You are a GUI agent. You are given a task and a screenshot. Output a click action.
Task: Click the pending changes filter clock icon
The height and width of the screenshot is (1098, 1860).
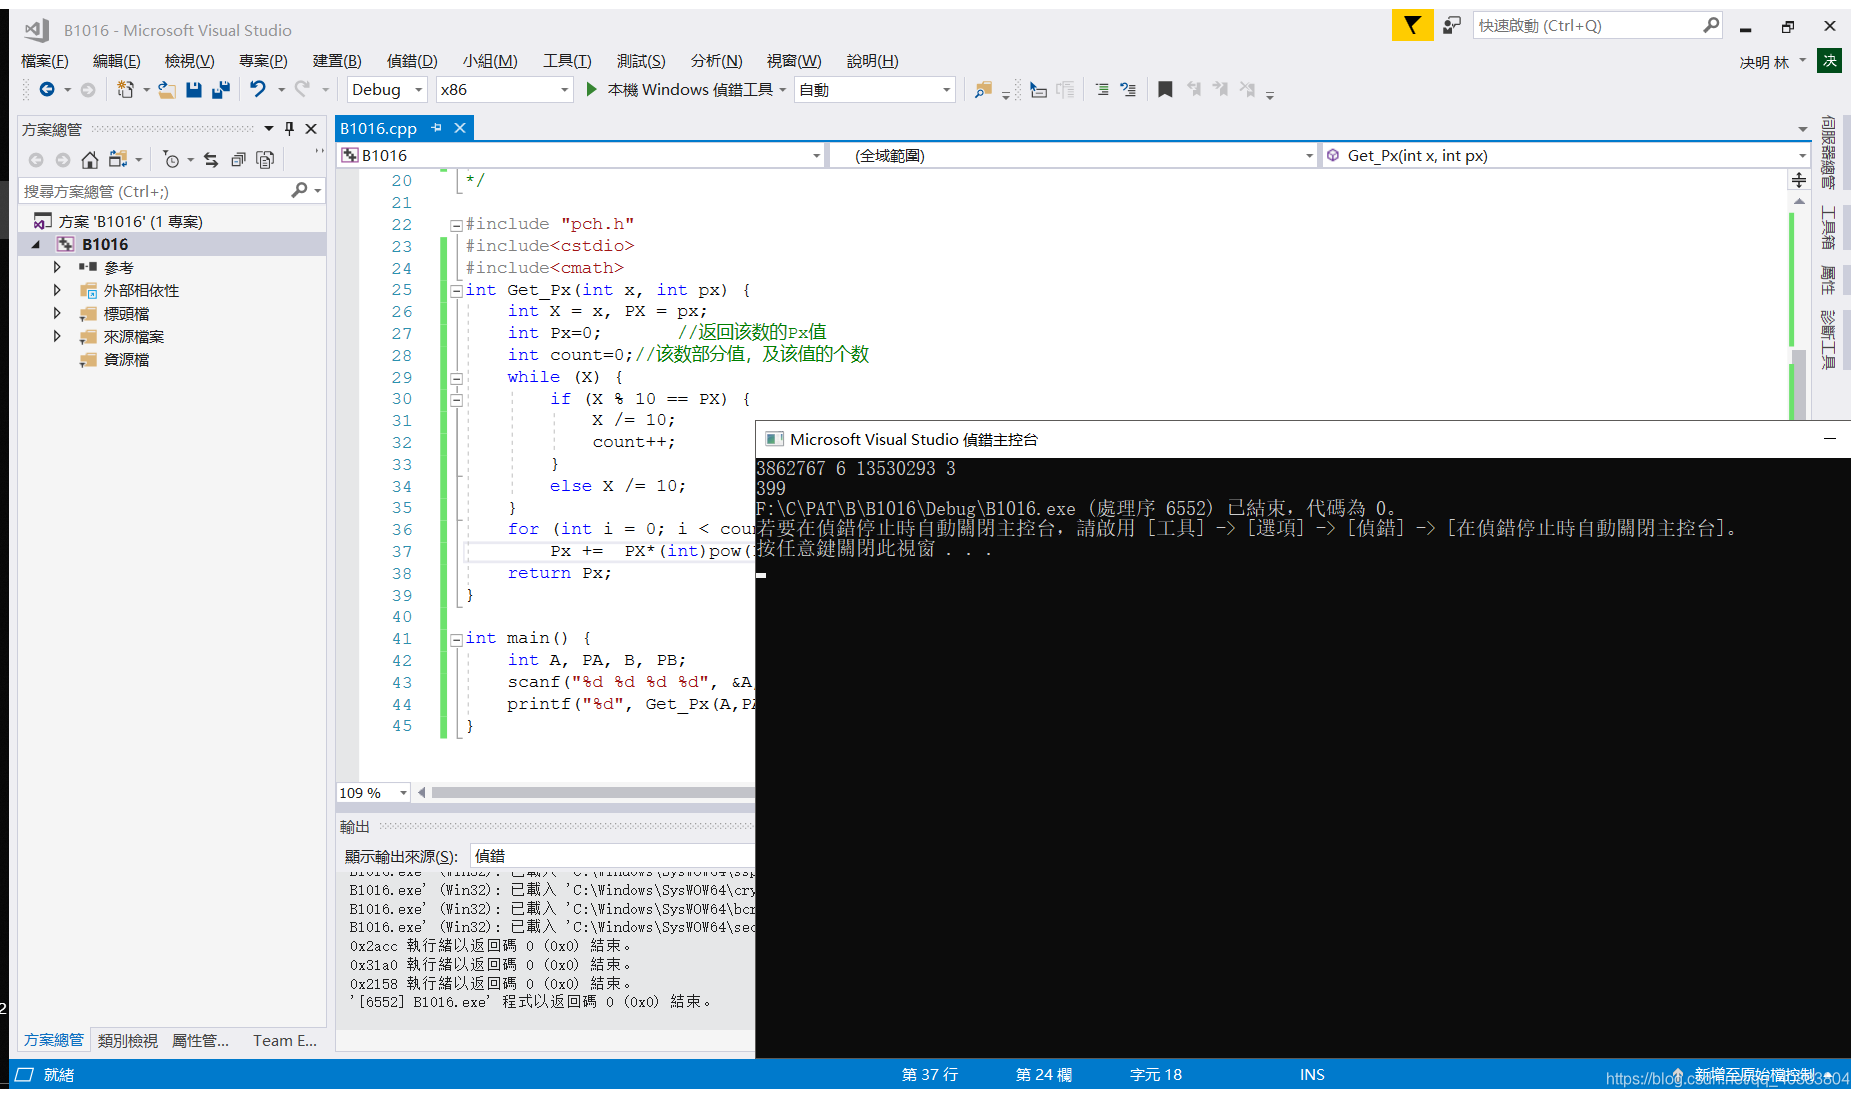point(171,160)
